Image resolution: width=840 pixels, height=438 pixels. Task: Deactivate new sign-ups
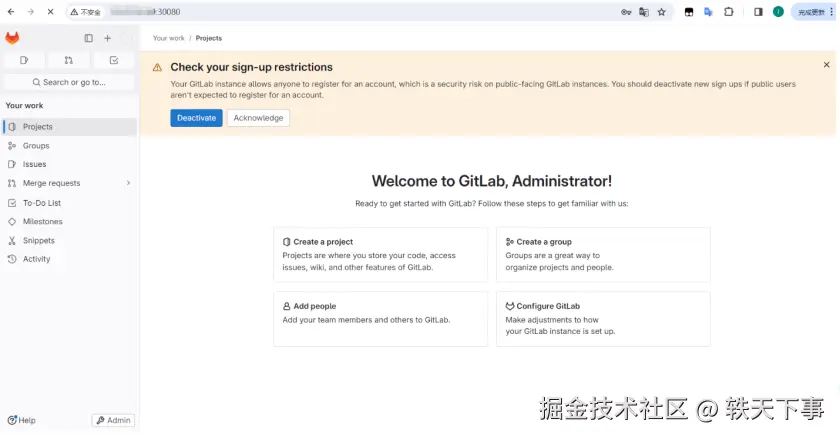tap(196, 118)
